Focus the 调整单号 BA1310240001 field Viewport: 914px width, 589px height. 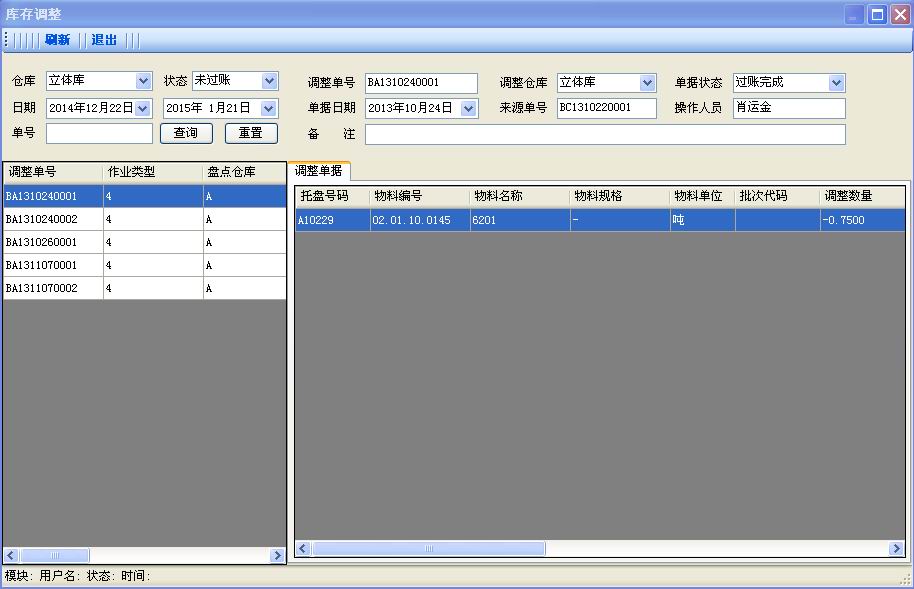421,83
